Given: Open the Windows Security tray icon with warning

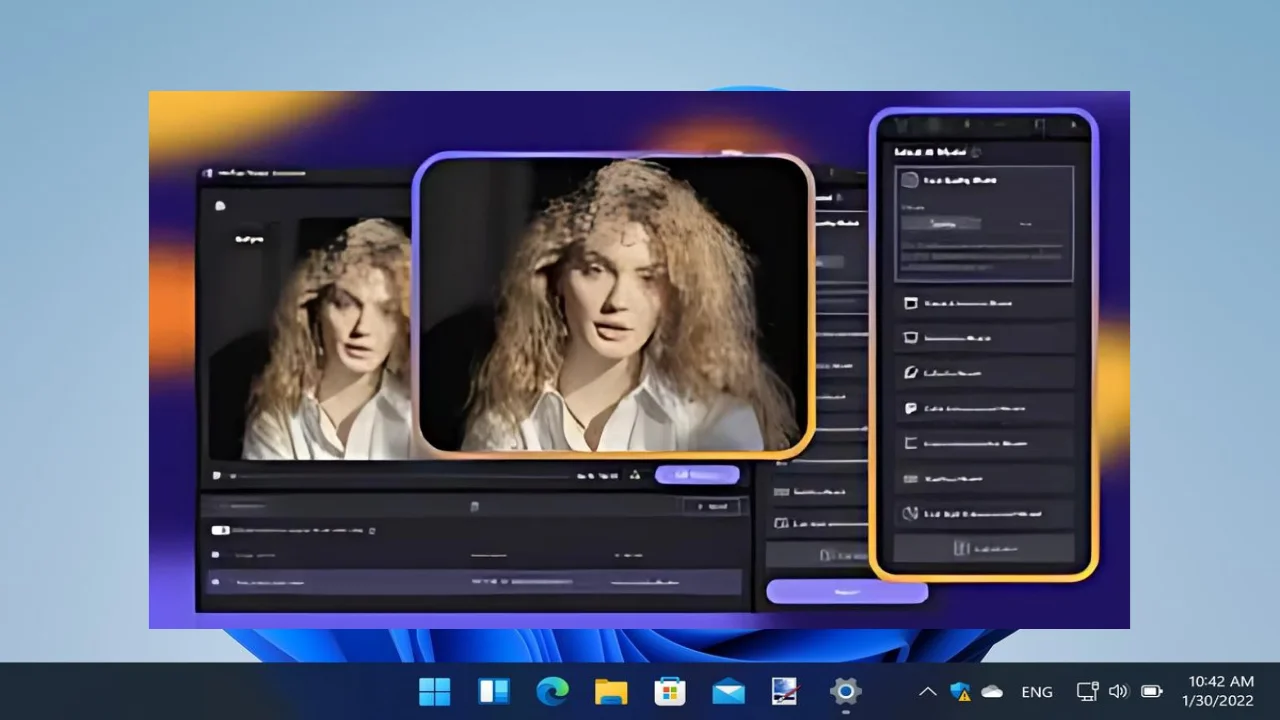Looking at the screenshot, I should (x=960, y=691).
